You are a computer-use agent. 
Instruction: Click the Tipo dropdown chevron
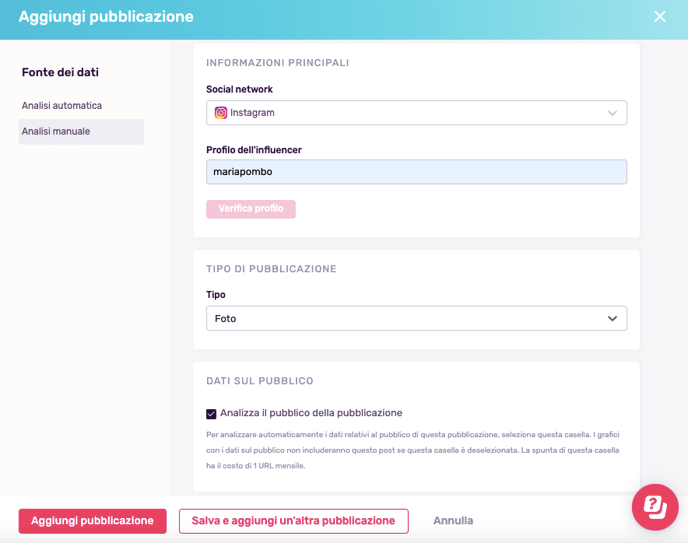click(612, 318)
